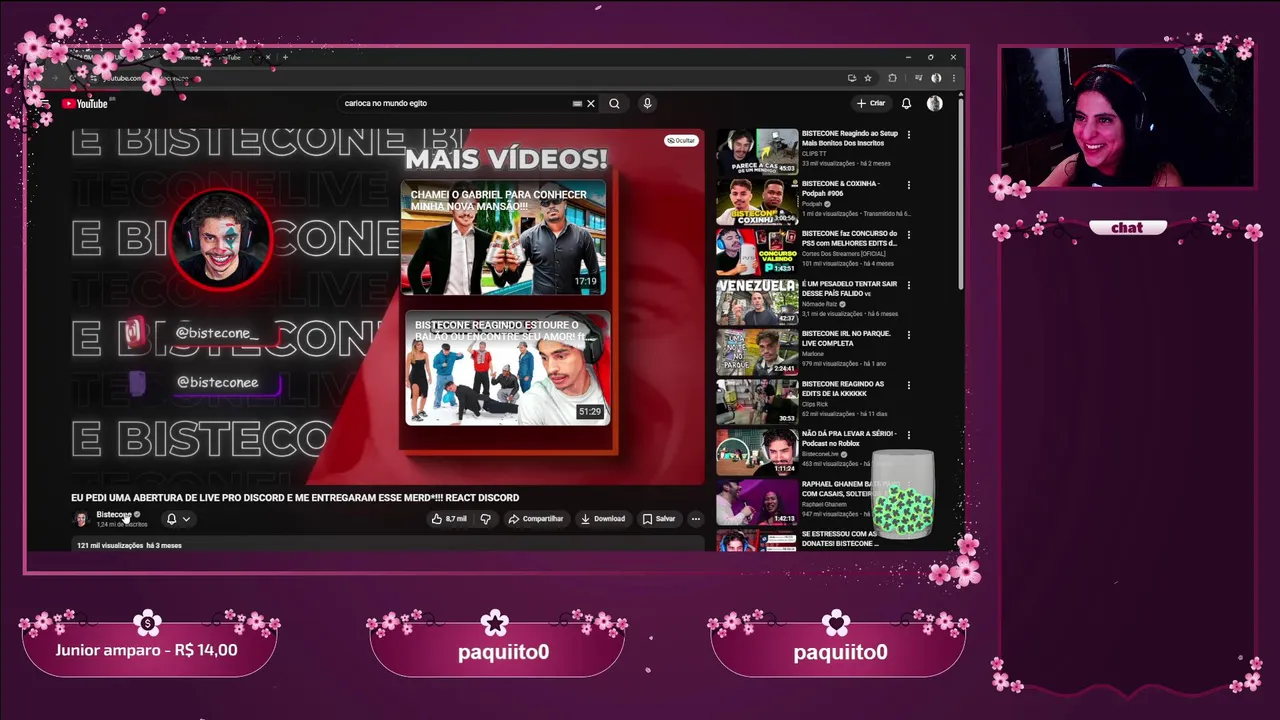This screenshot has width=1280, height=720.
Task: Open the Bistecone channel name link
Action: [113, 515]
